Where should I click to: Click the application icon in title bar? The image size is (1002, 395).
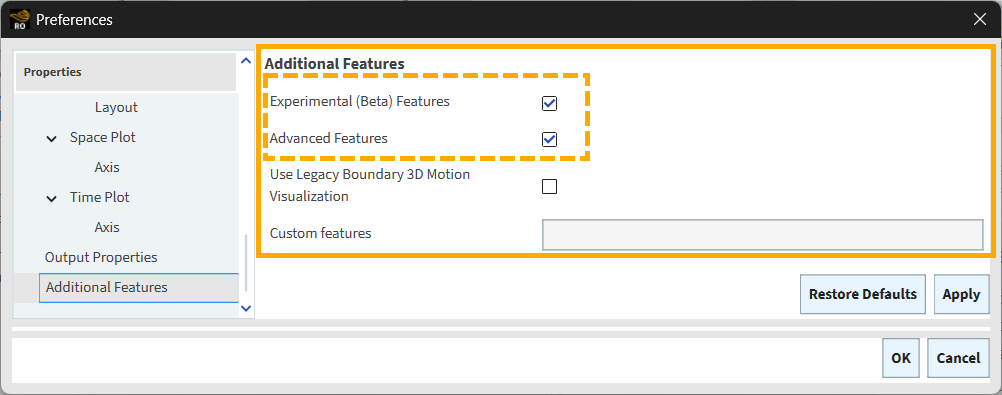(20, 20)
